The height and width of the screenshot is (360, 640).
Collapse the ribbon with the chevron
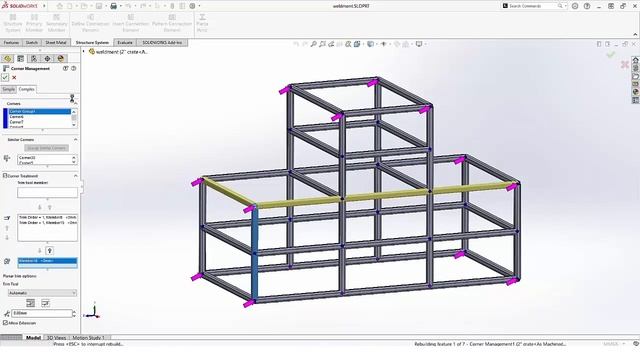pos(635,34)
